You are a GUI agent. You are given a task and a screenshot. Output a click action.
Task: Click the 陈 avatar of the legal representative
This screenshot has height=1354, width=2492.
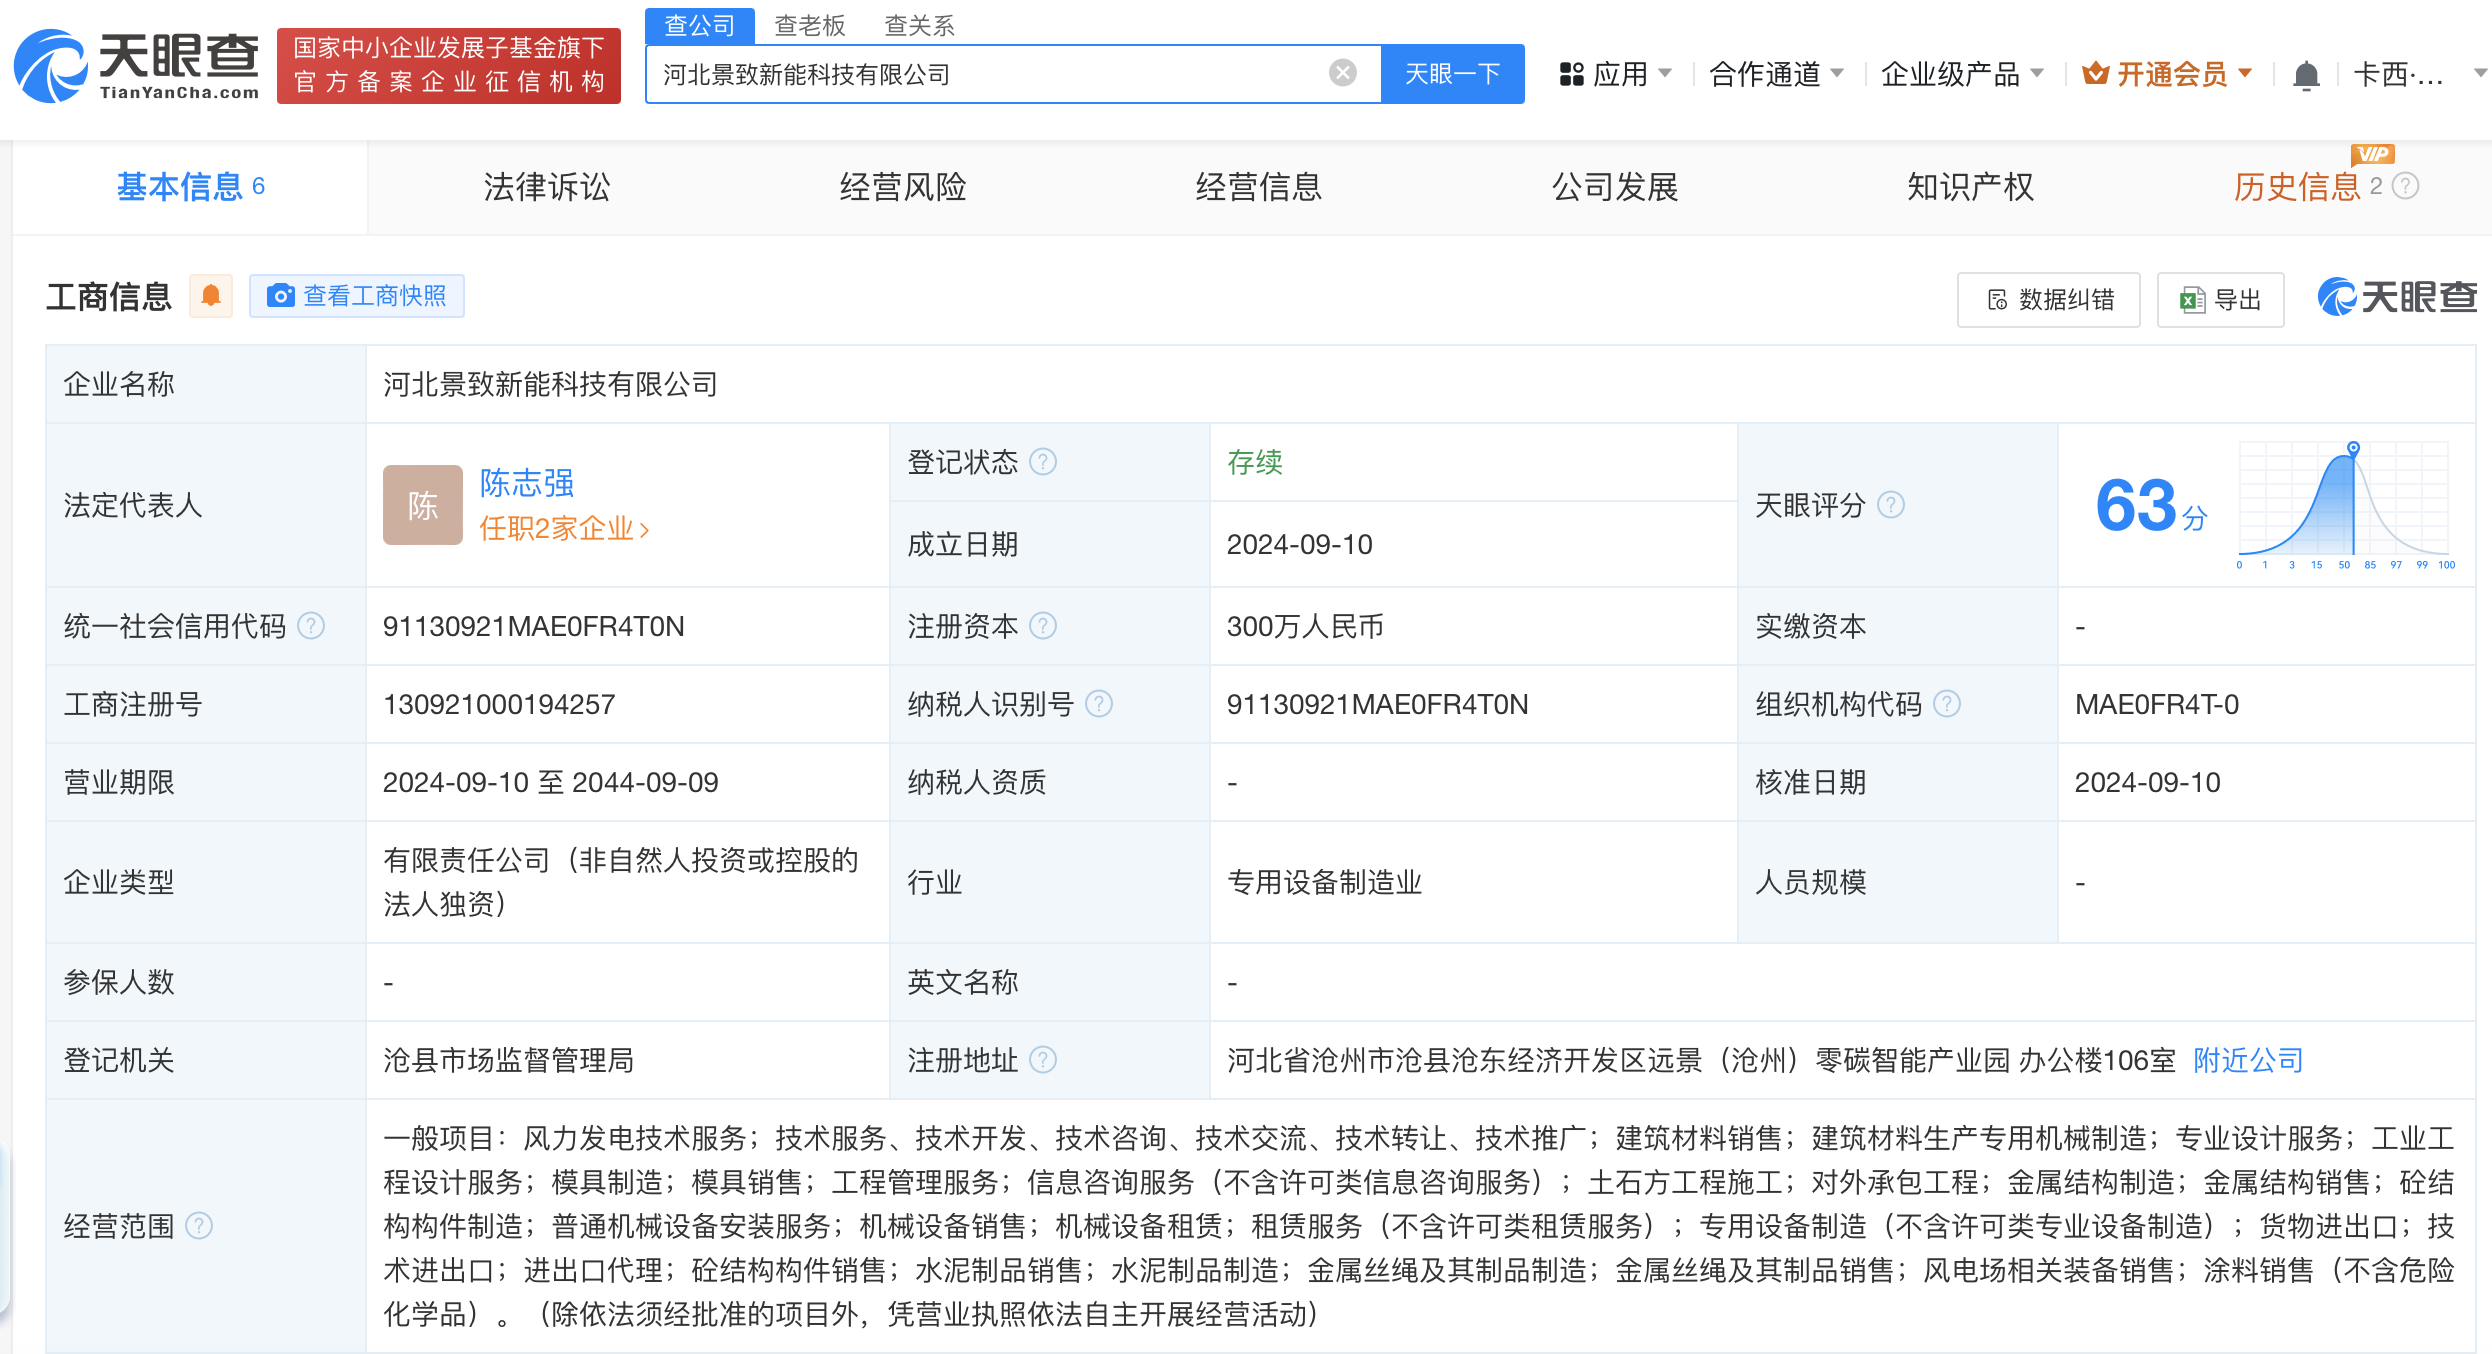(x=422, y=505)
